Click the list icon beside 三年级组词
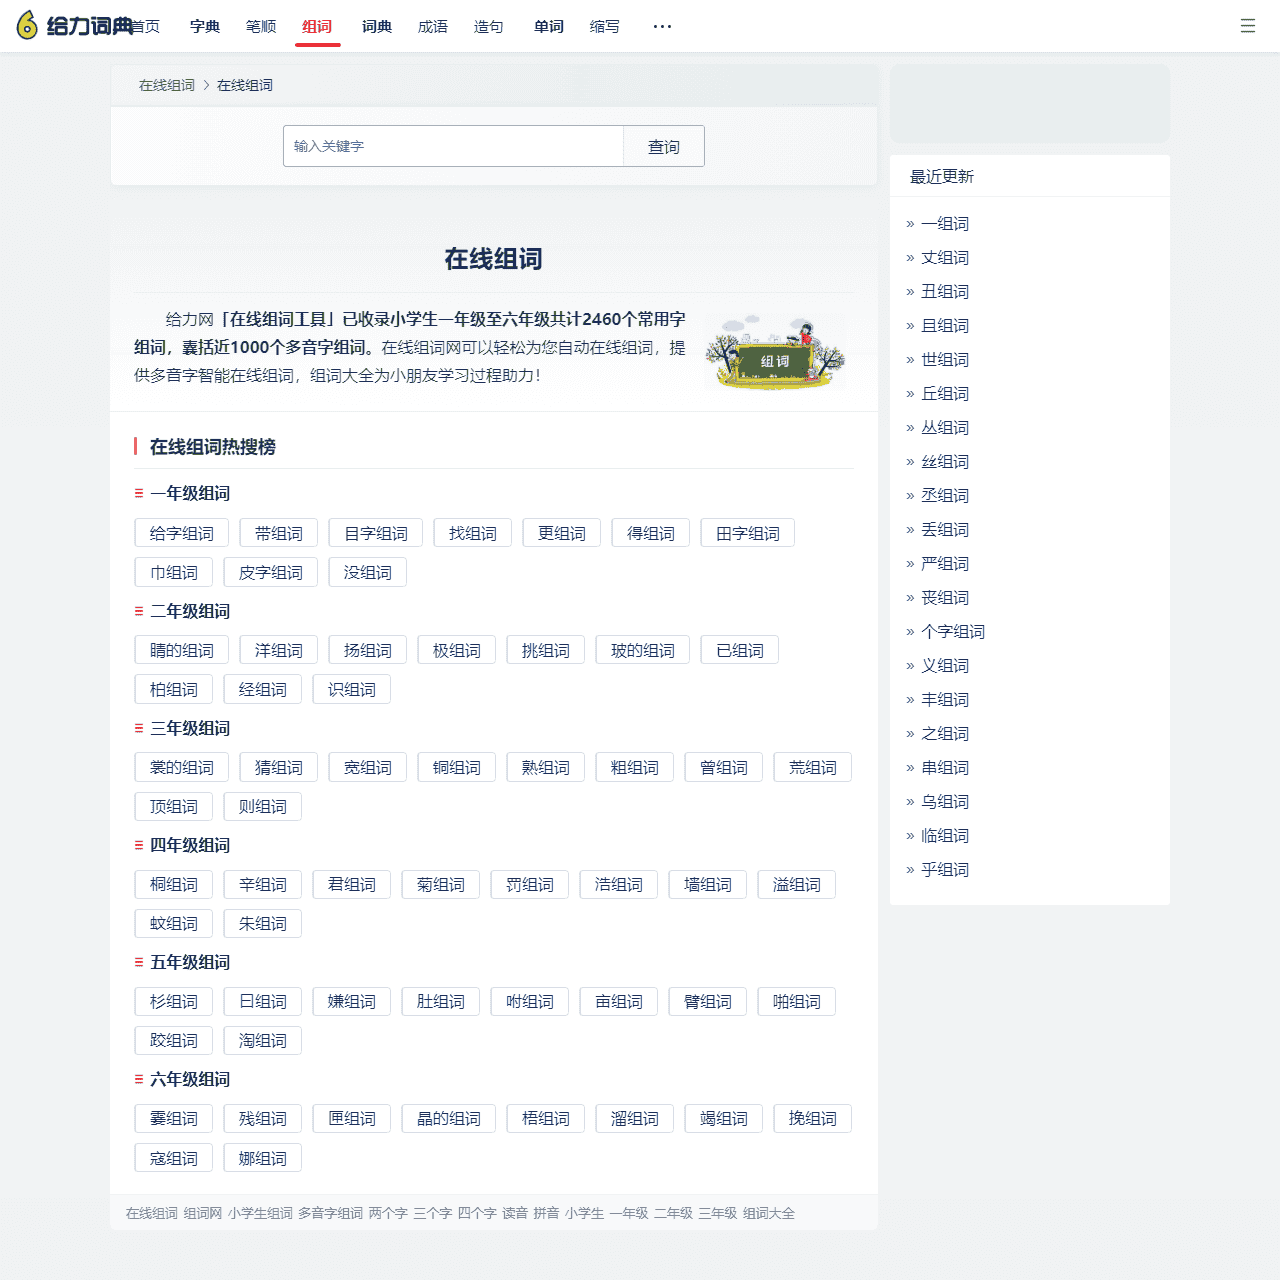This screenshot has width=1280, height=1280. tap(138, 728)
